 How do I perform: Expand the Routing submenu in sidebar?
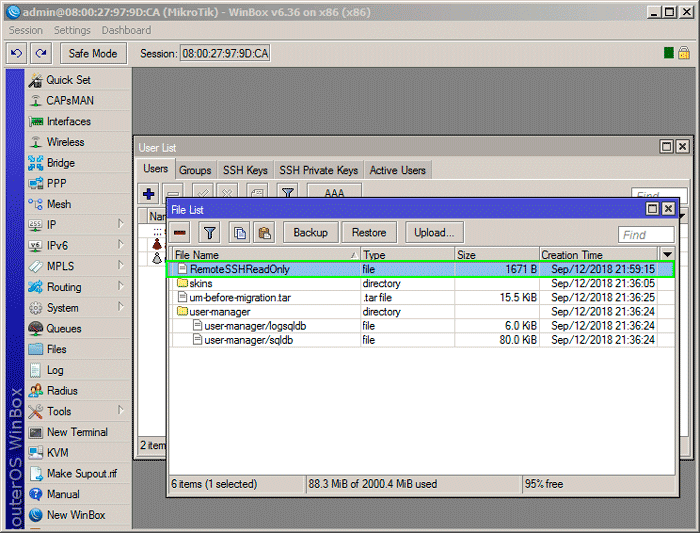pyautogui.click(x=120, y=287)
